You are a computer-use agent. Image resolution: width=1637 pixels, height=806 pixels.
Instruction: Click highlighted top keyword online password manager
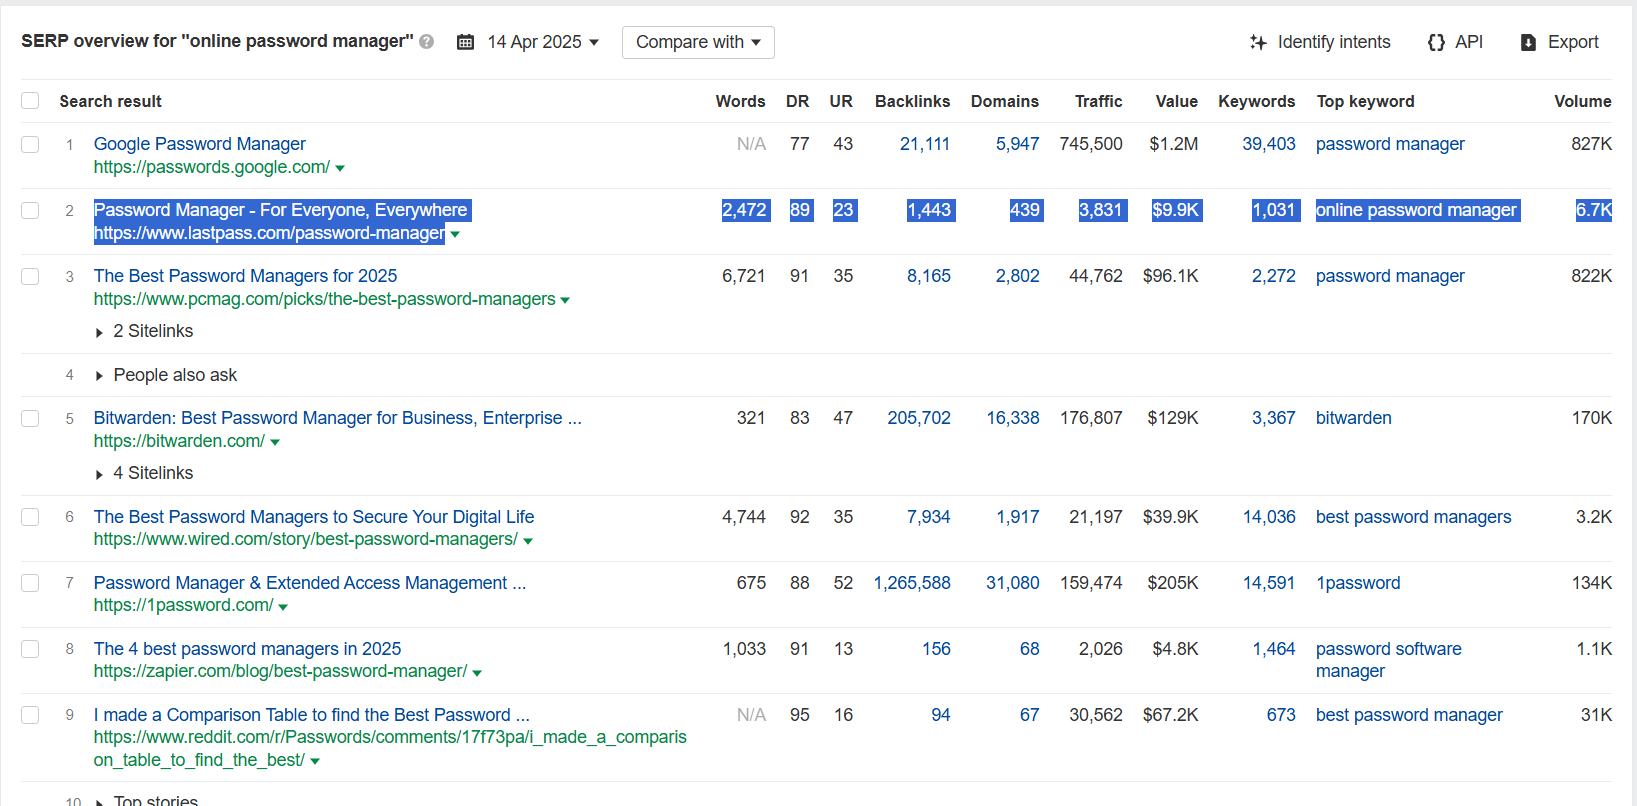click(x=1417, y=210)
